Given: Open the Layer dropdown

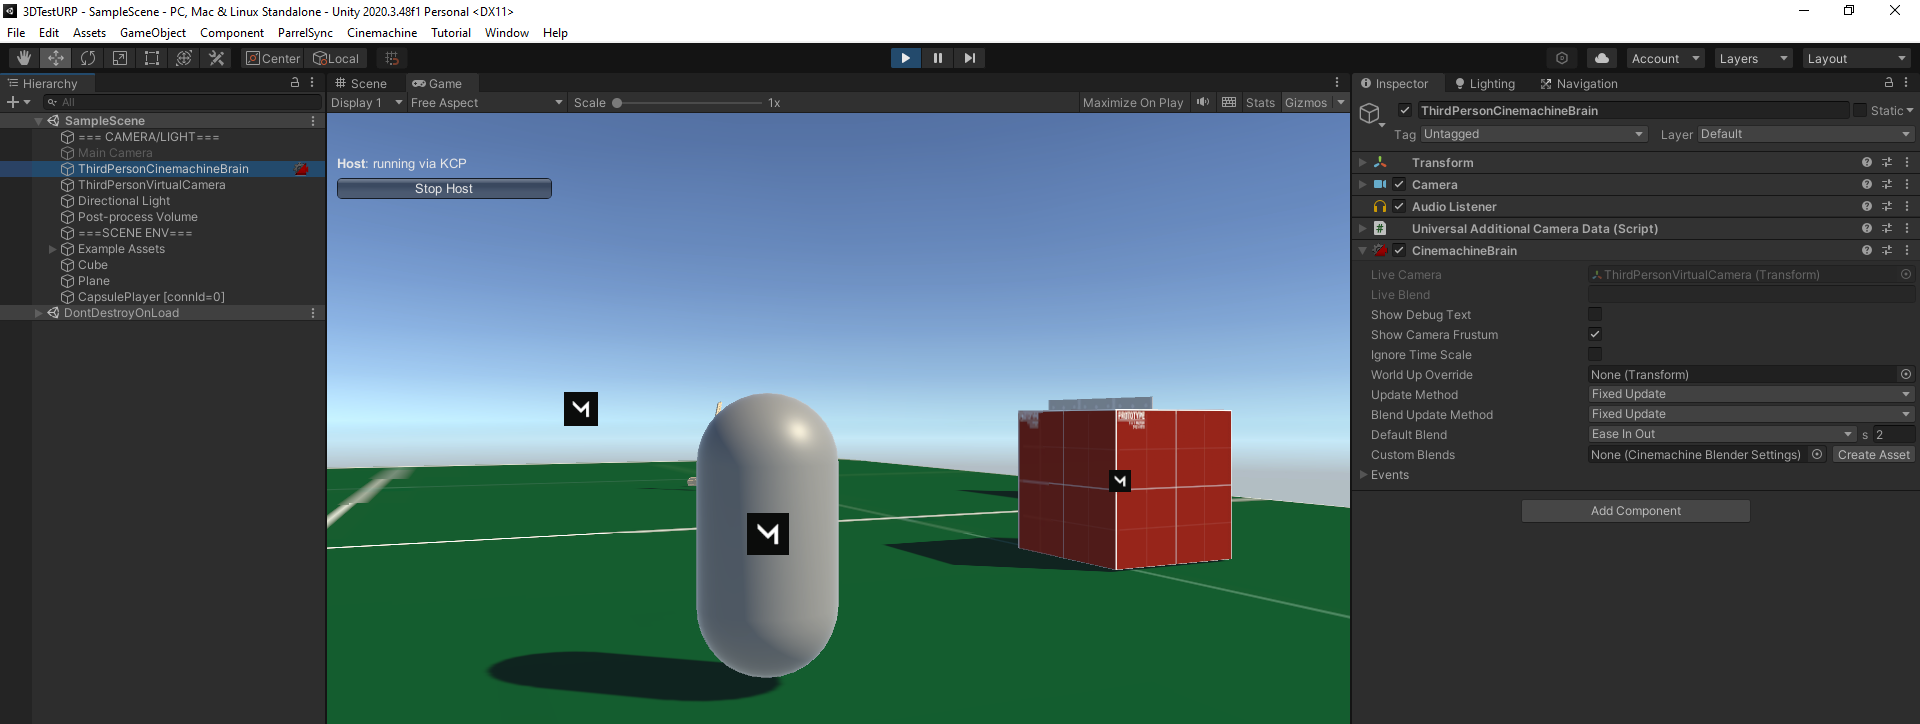Looking at the screenshot, I should 1805,134.
